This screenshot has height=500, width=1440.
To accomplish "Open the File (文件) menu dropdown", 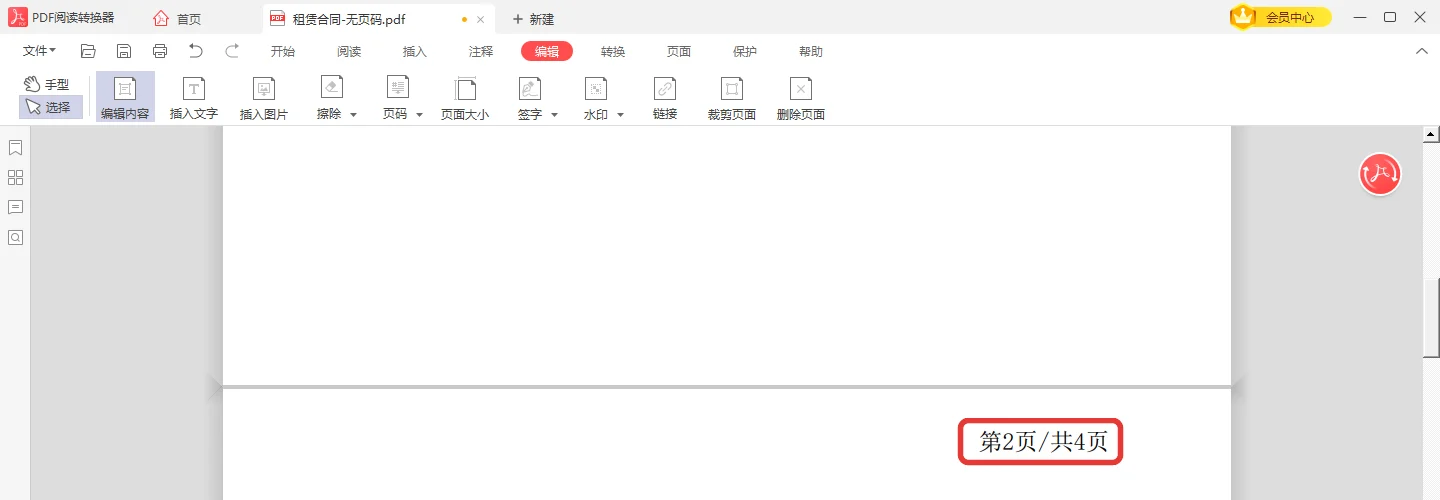I will tap(40, 51).
